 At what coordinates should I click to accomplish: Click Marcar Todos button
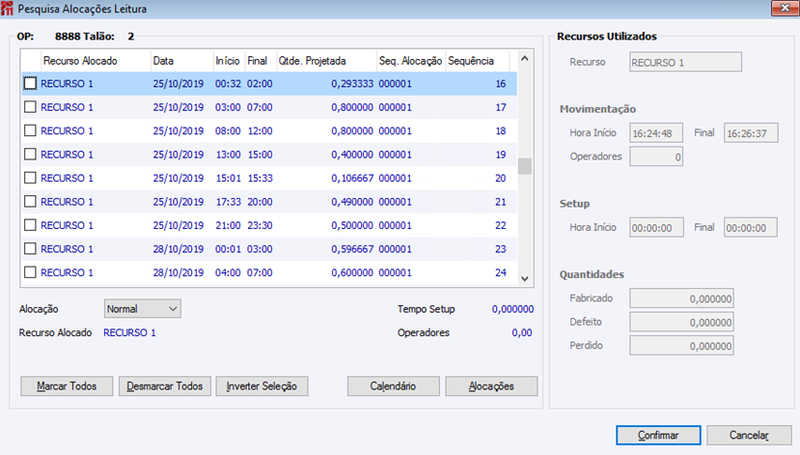click(x=67, y=386)
